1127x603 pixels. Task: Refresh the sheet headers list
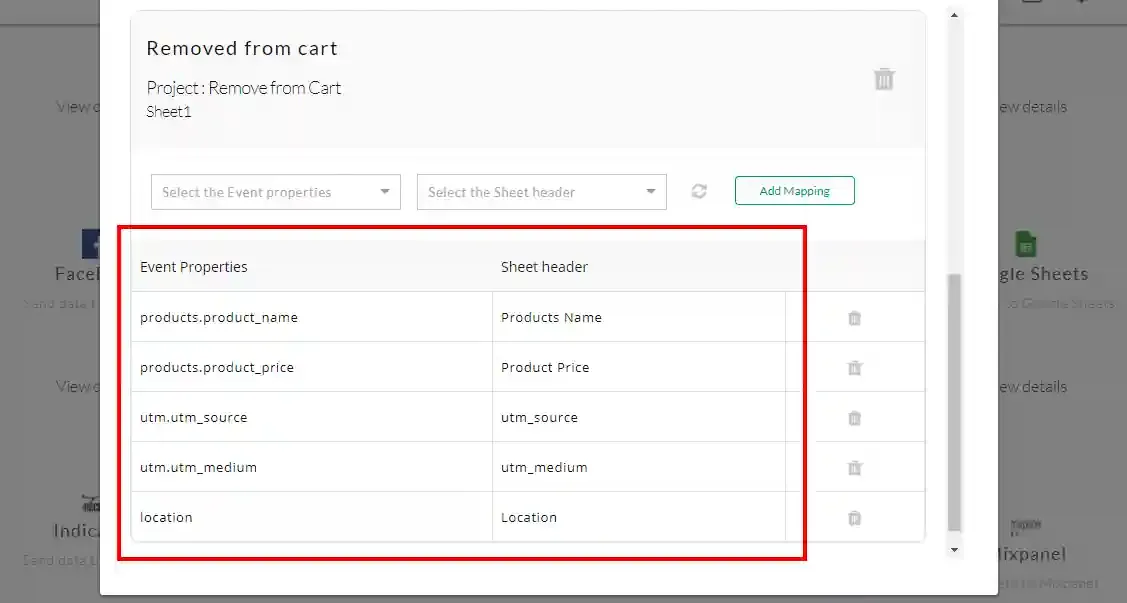699,191
